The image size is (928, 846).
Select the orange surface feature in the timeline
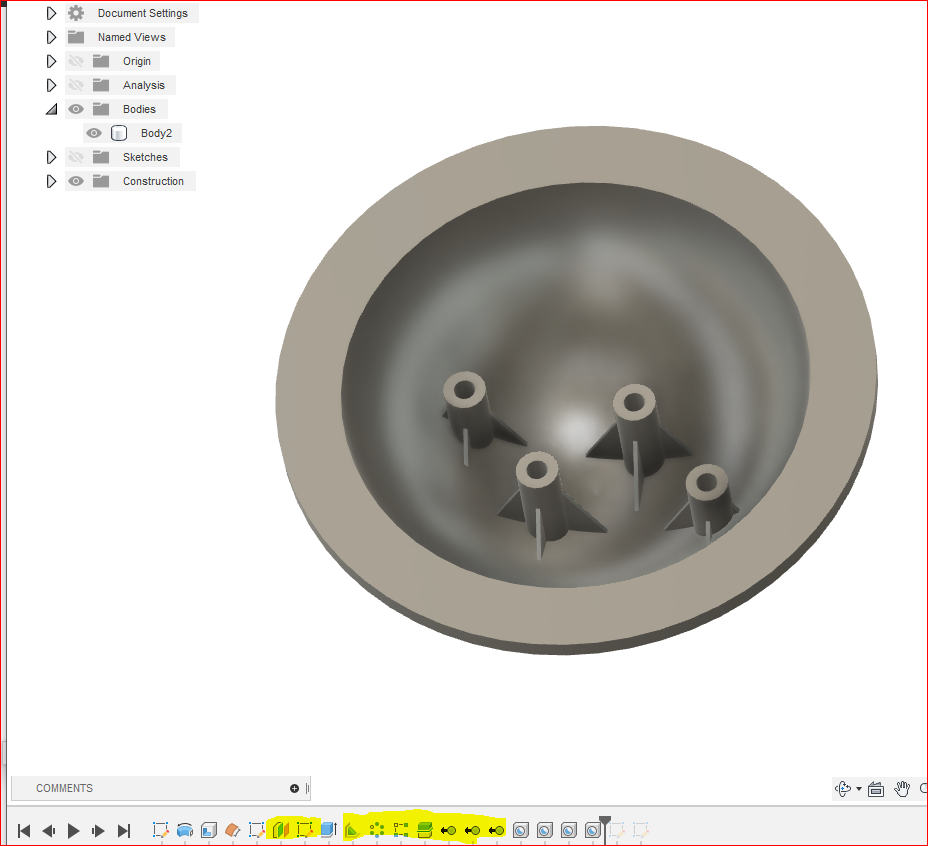click(233, 830)
